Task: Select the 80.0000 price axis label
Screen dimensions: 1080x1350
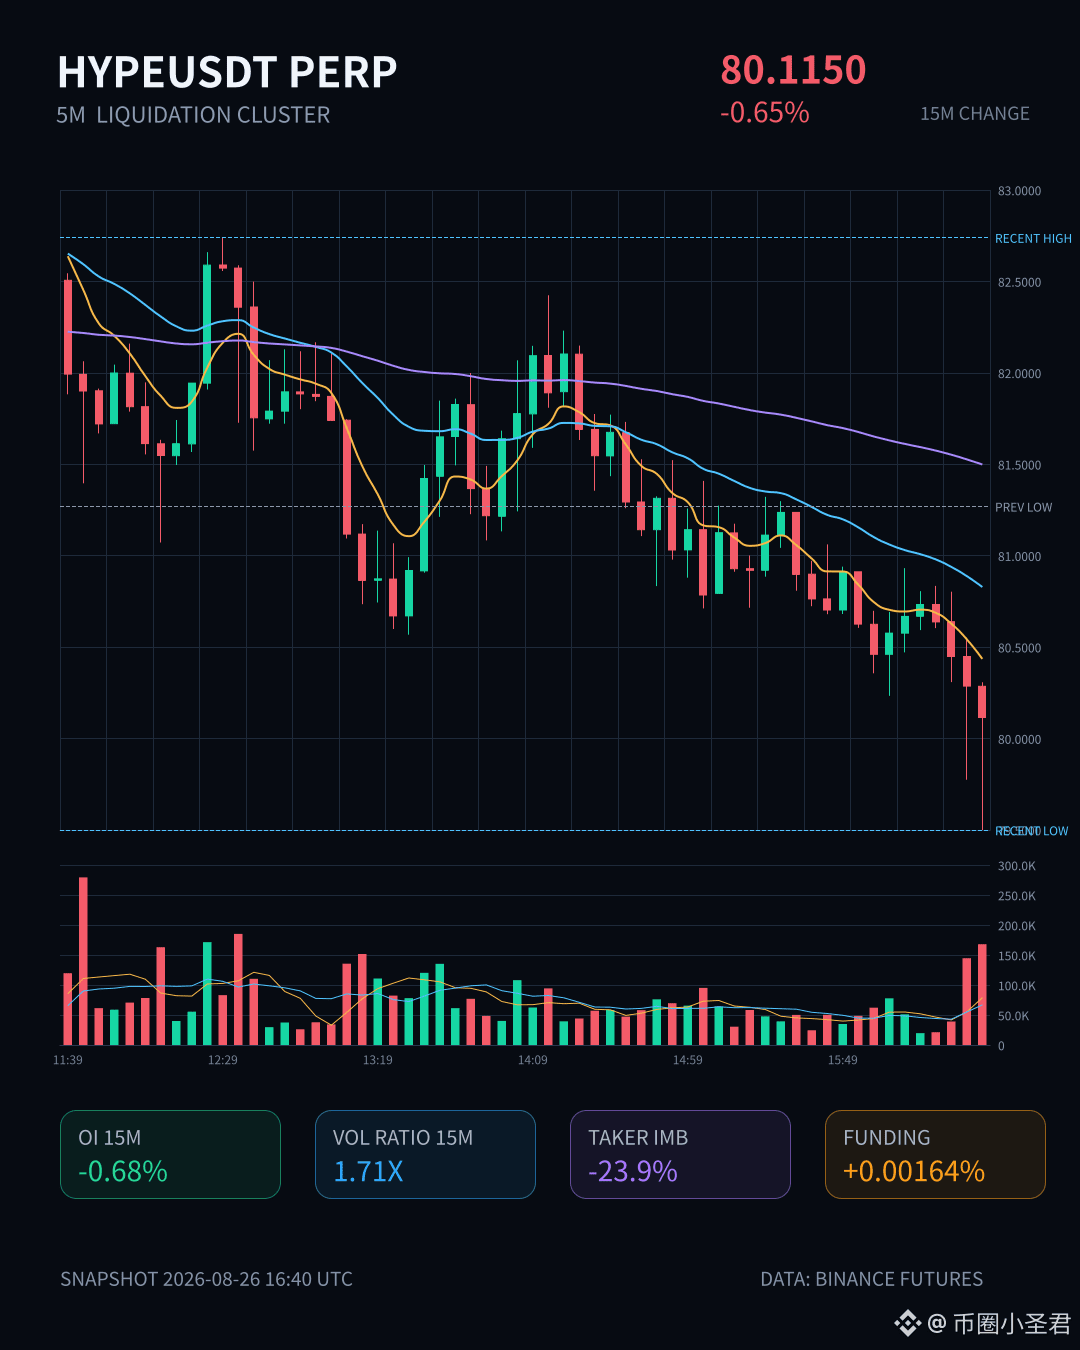Action: (1019, 740)
